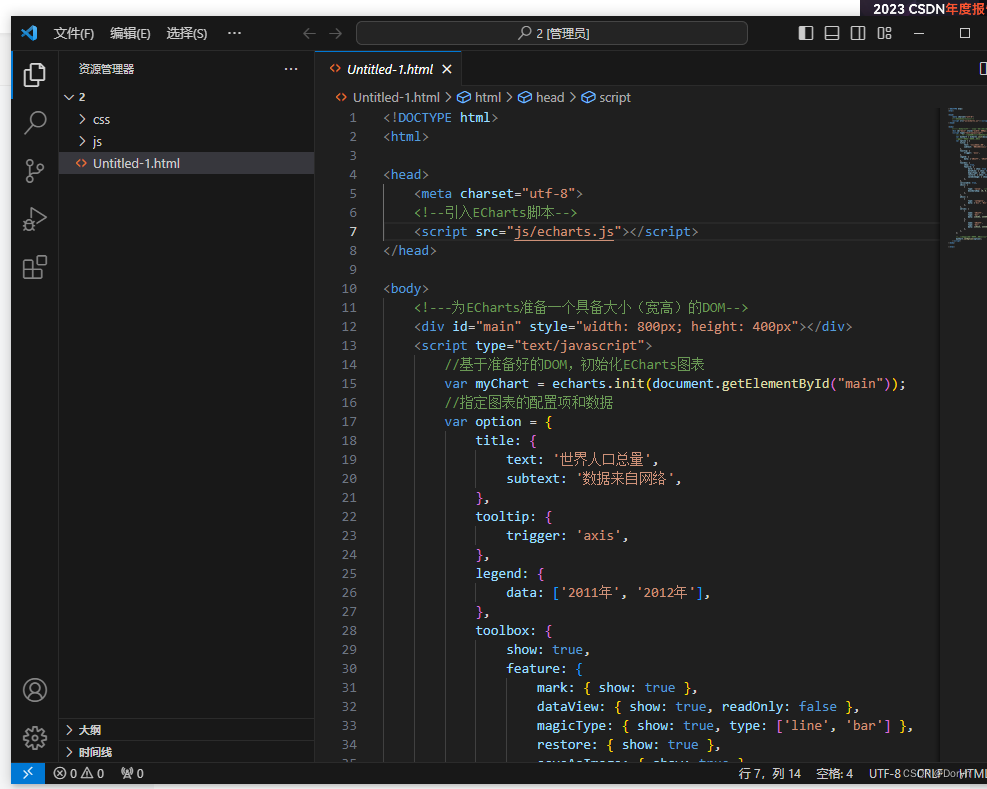Expand the 大纲 outline section
This screenshot has height=789, width=987.
[186, 730]
